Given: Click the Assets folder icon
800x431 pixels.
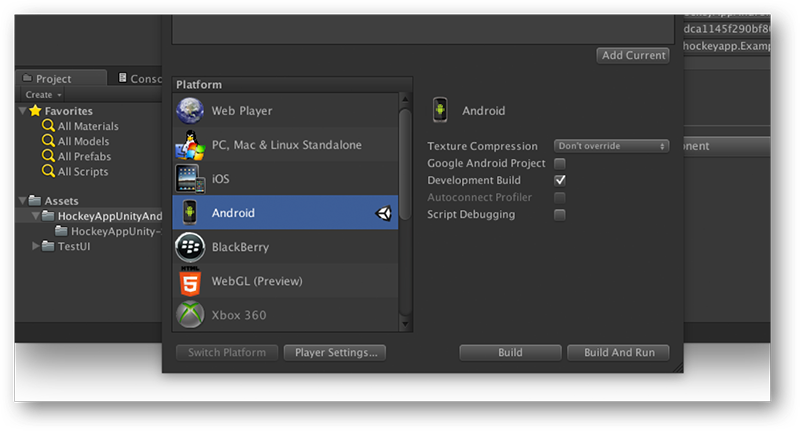Looking at the screenshot, I should (x=35, y=200).
